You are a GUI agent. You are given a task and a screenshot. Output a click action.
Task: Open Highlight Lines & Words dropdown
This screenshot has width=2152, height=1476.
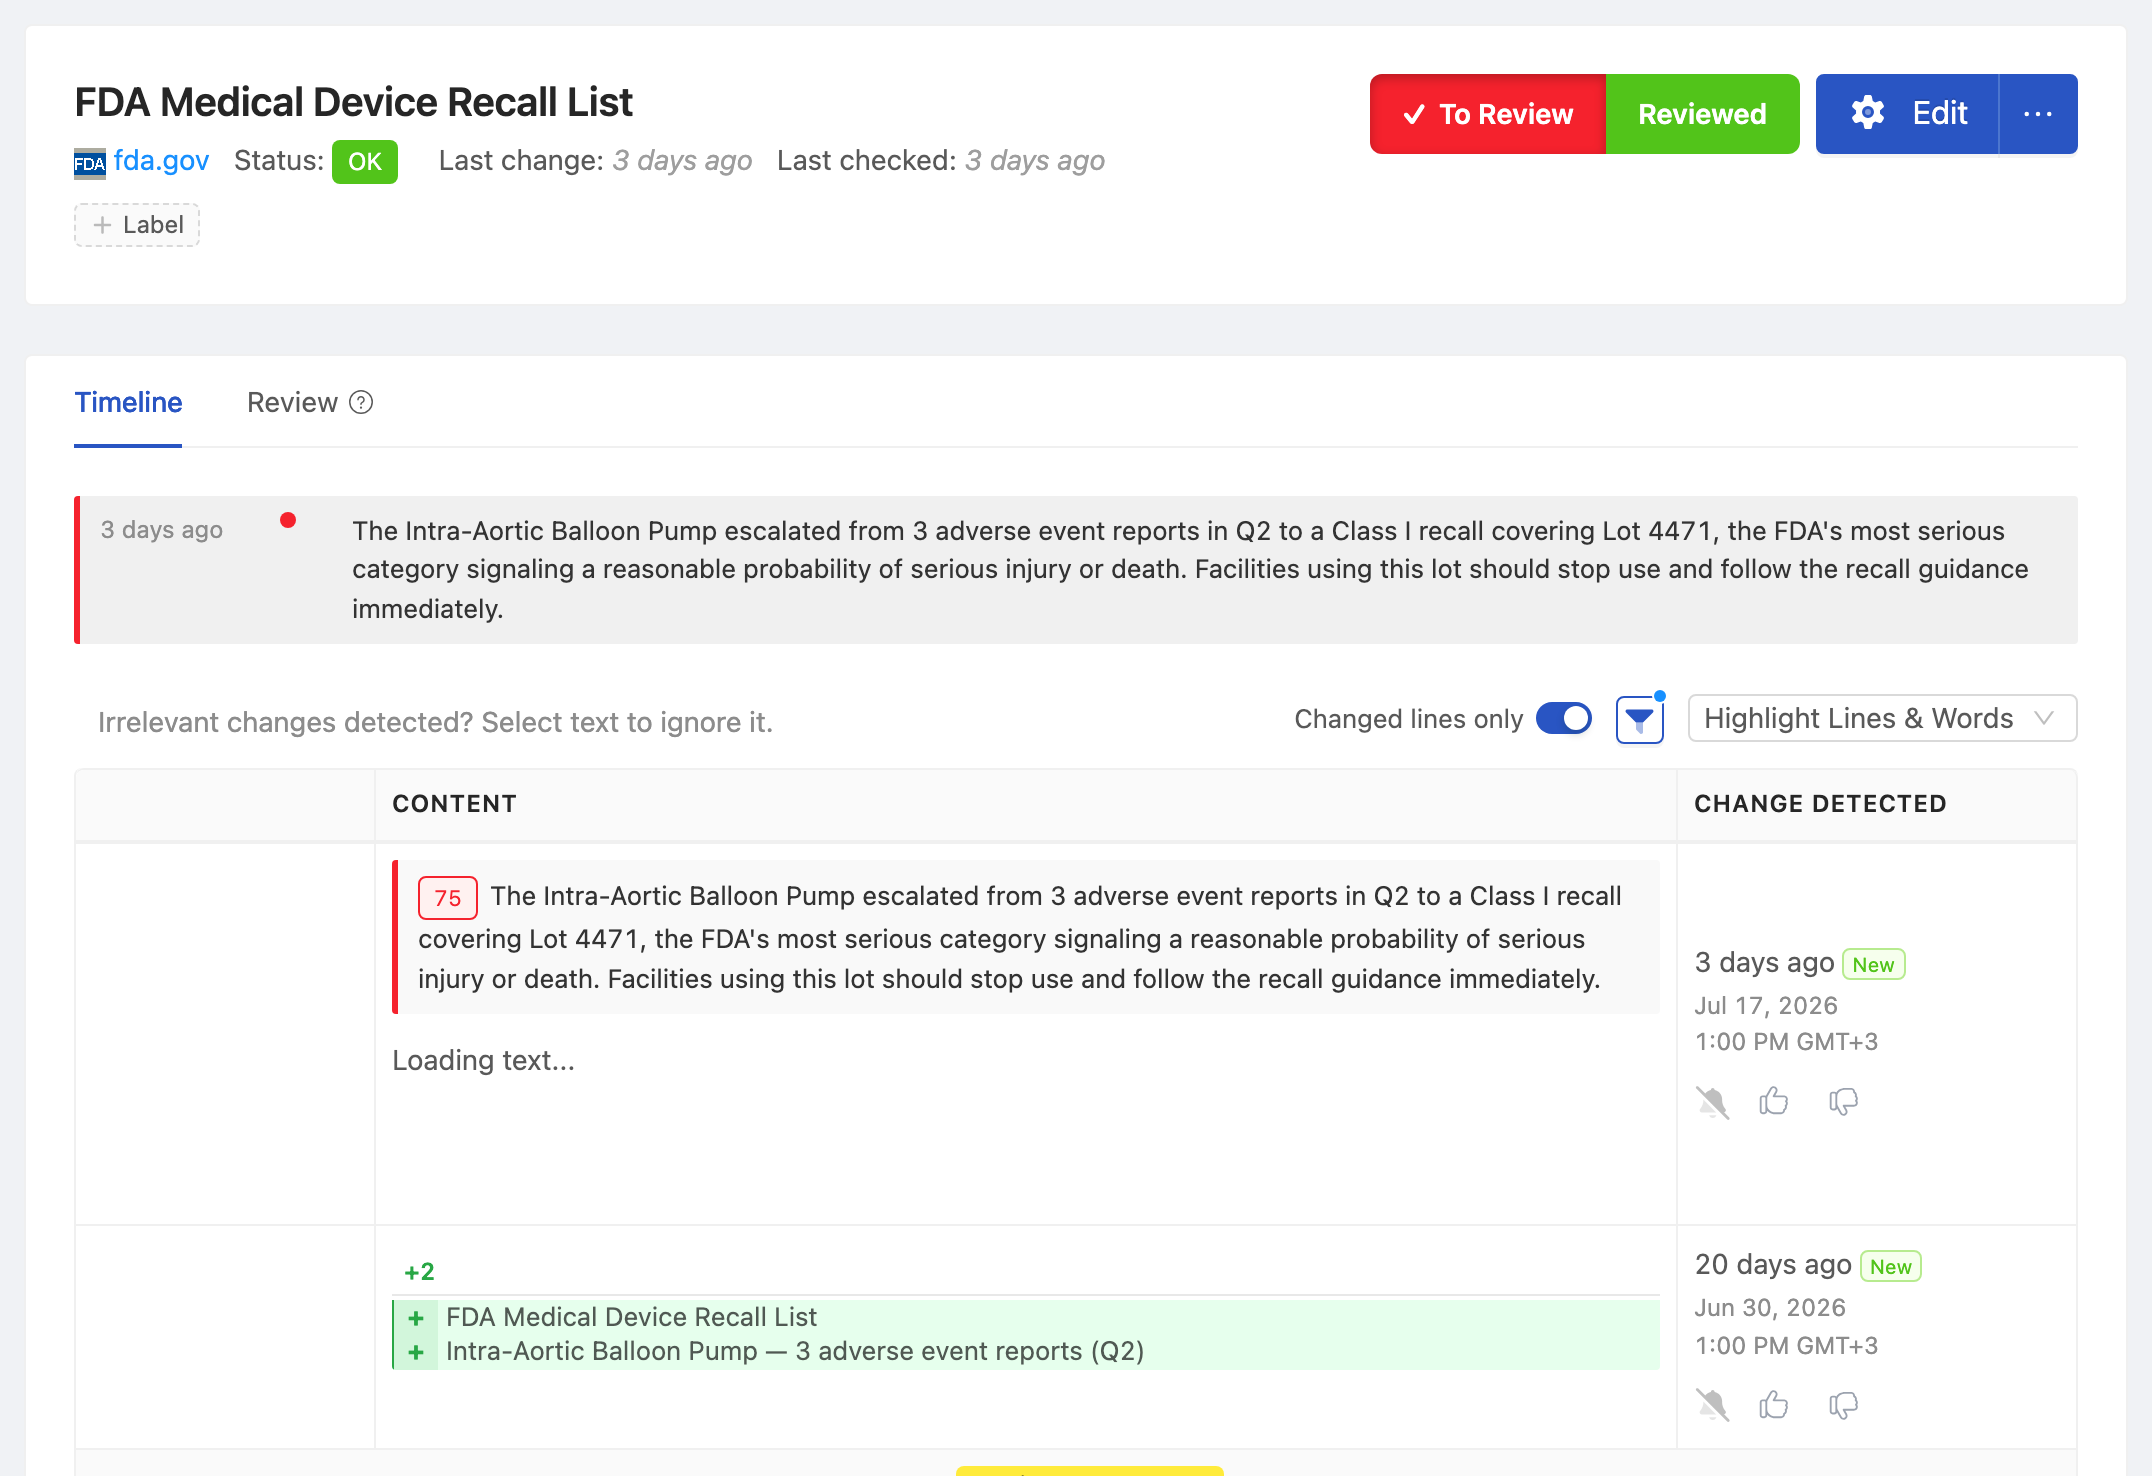(1882, 719)
